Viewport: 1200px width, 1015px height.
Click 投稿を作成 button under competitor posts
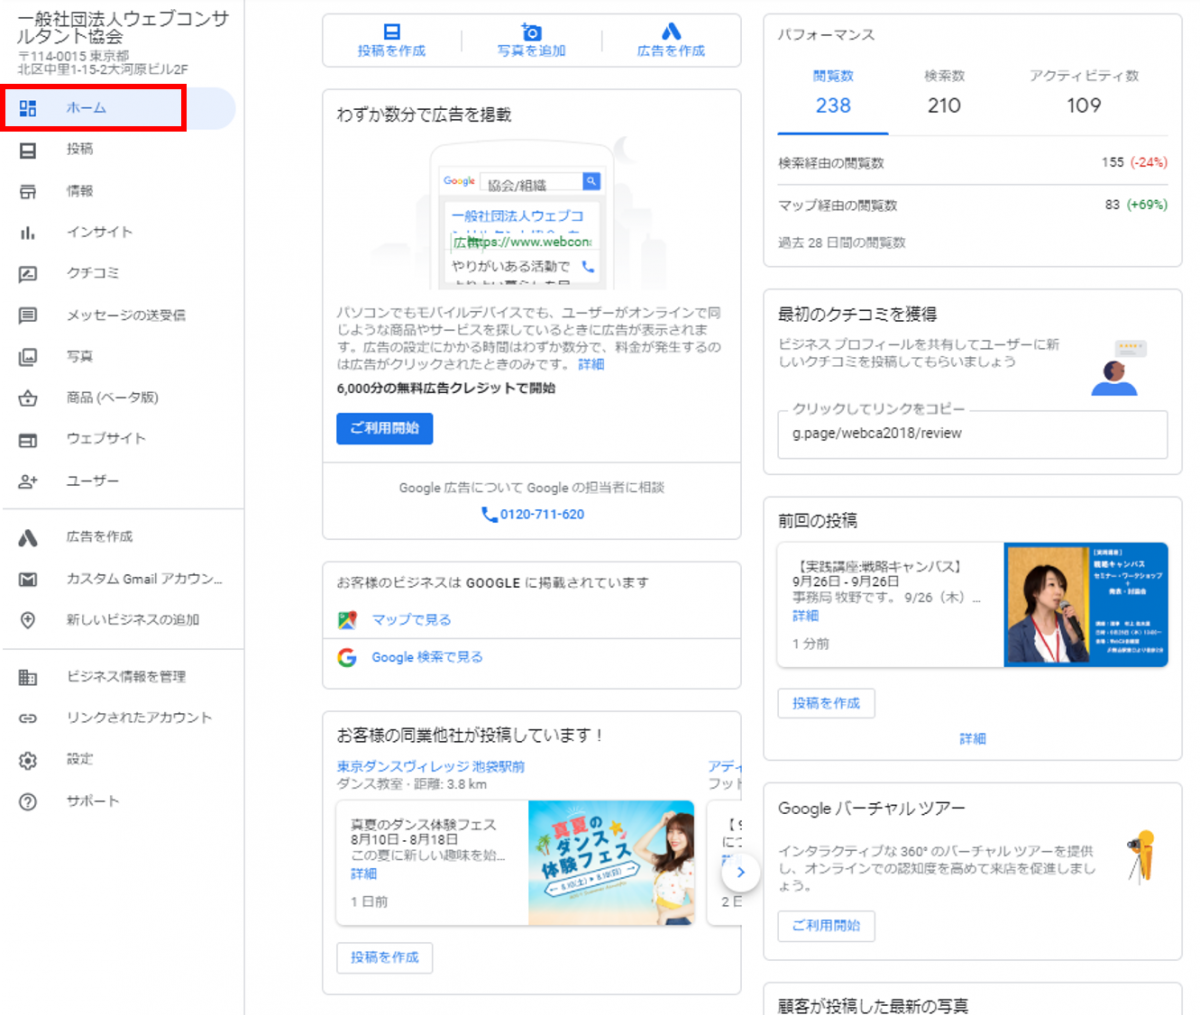pyautogui.click(x=384, y=958)
